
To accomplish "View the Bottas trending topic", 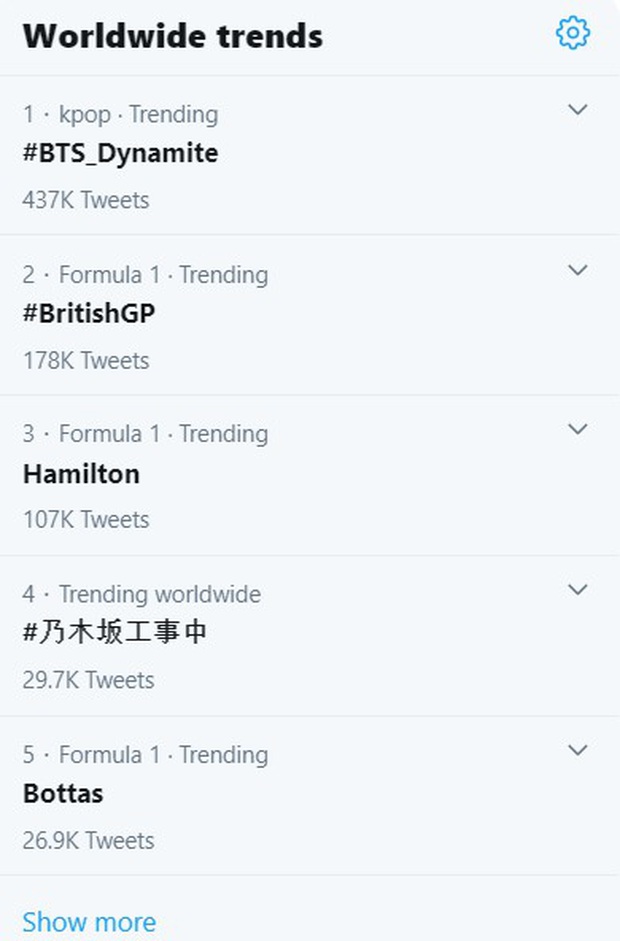I will 63,793.
